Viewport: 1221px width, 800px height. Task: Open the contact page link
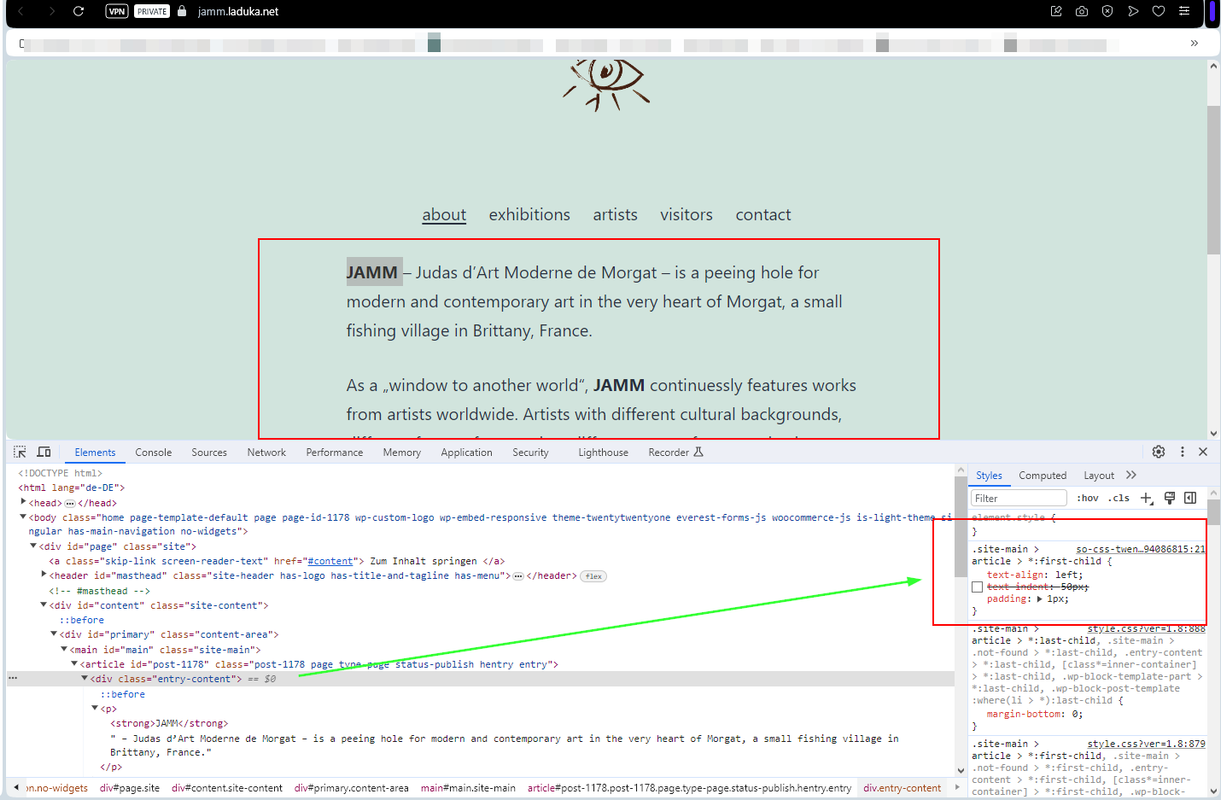click(x=763, y=215)
